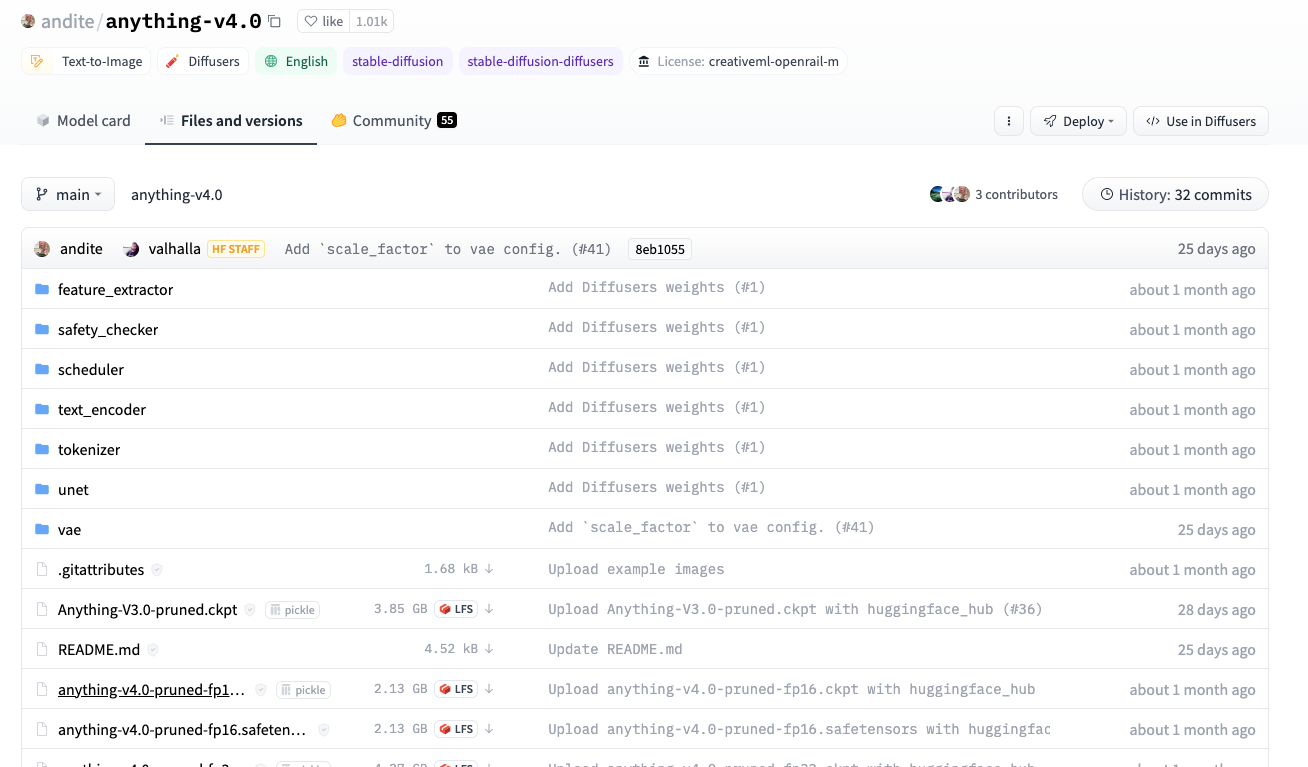Open anything-v4.0-pruned-fp16.ckpt file link
This screenshot has width=1308, height=767.
(x=152, y=689)
